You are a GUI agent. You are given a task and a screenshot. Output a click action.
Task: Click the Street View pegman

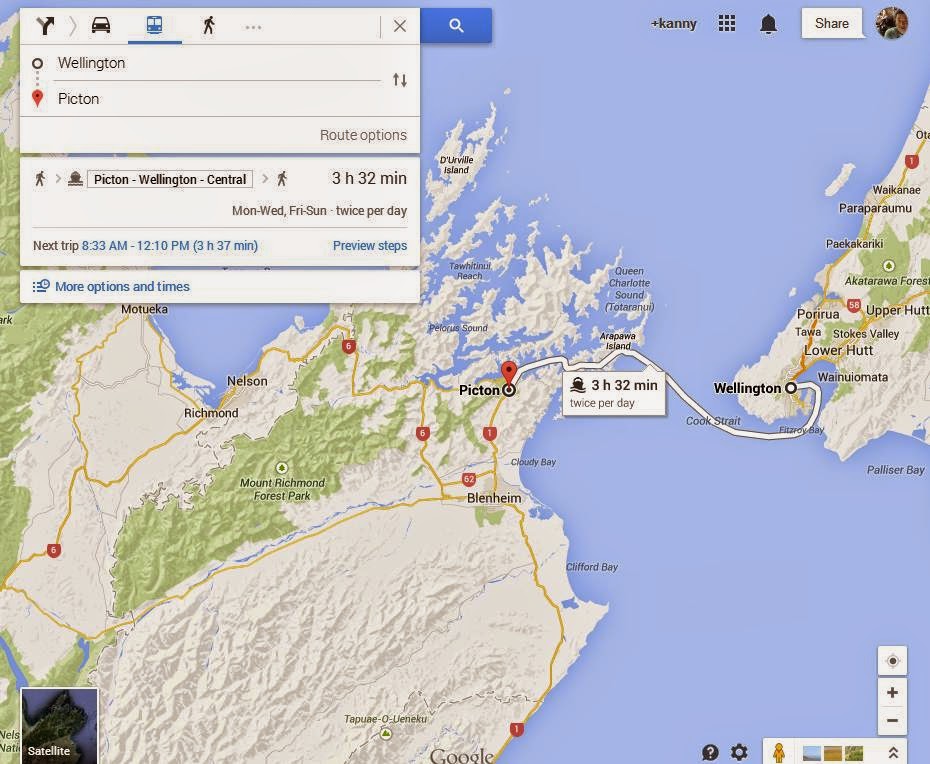(779, 752)
